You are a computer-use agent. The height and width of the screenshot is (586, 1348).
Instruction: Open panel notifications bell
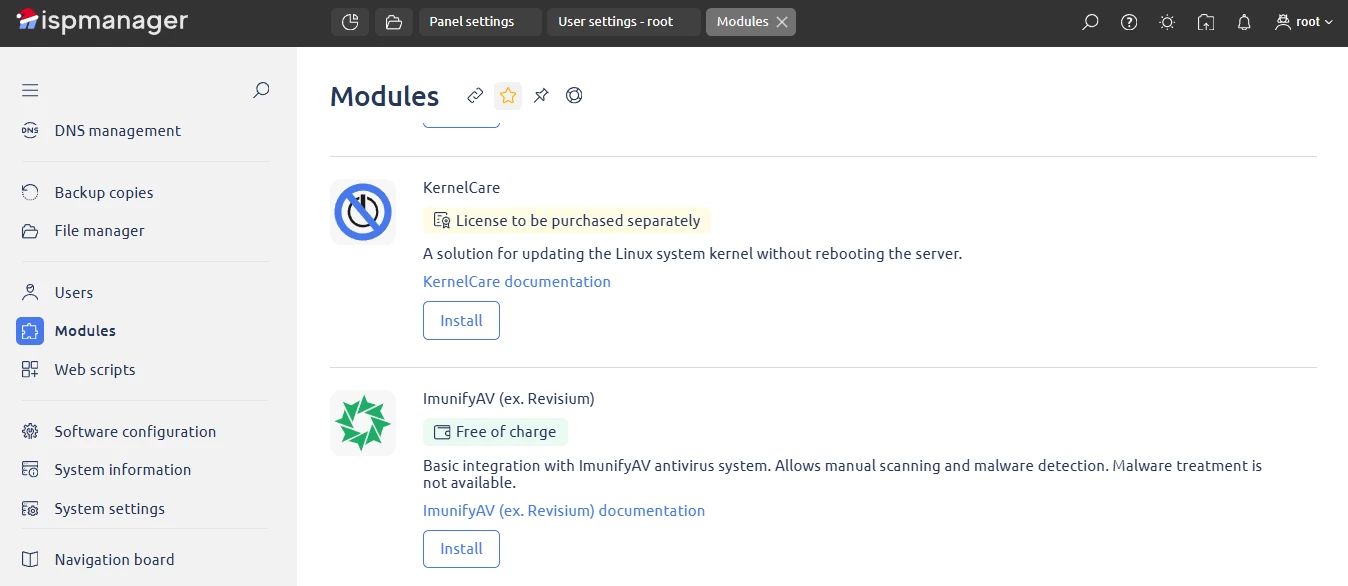[1243, 21]
